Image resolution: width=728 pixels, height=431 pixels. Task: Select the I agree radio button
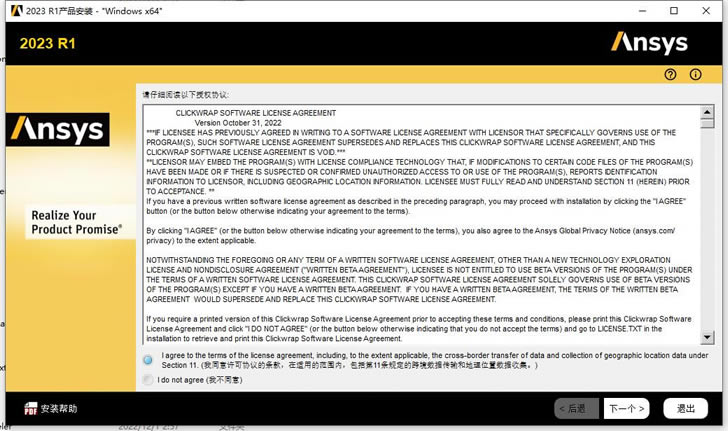point(148,359)
